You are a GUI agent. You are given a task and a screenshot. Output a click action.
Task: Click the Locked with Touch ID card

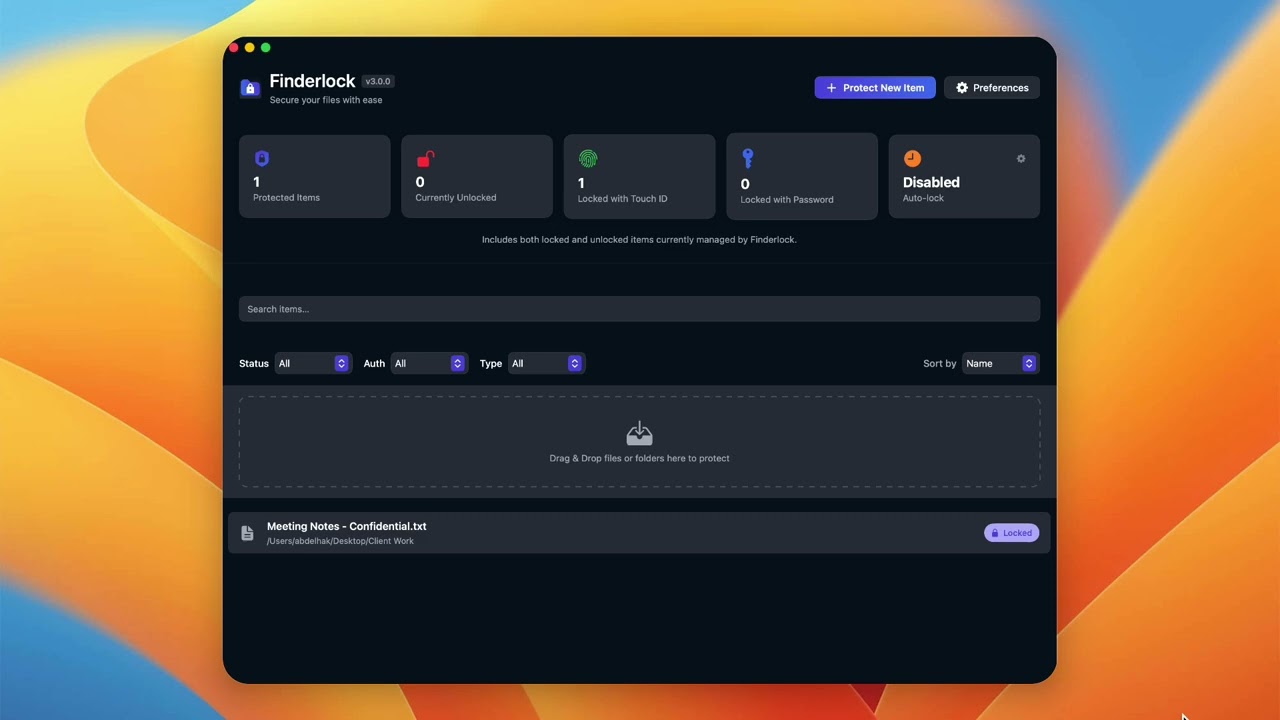639,176
